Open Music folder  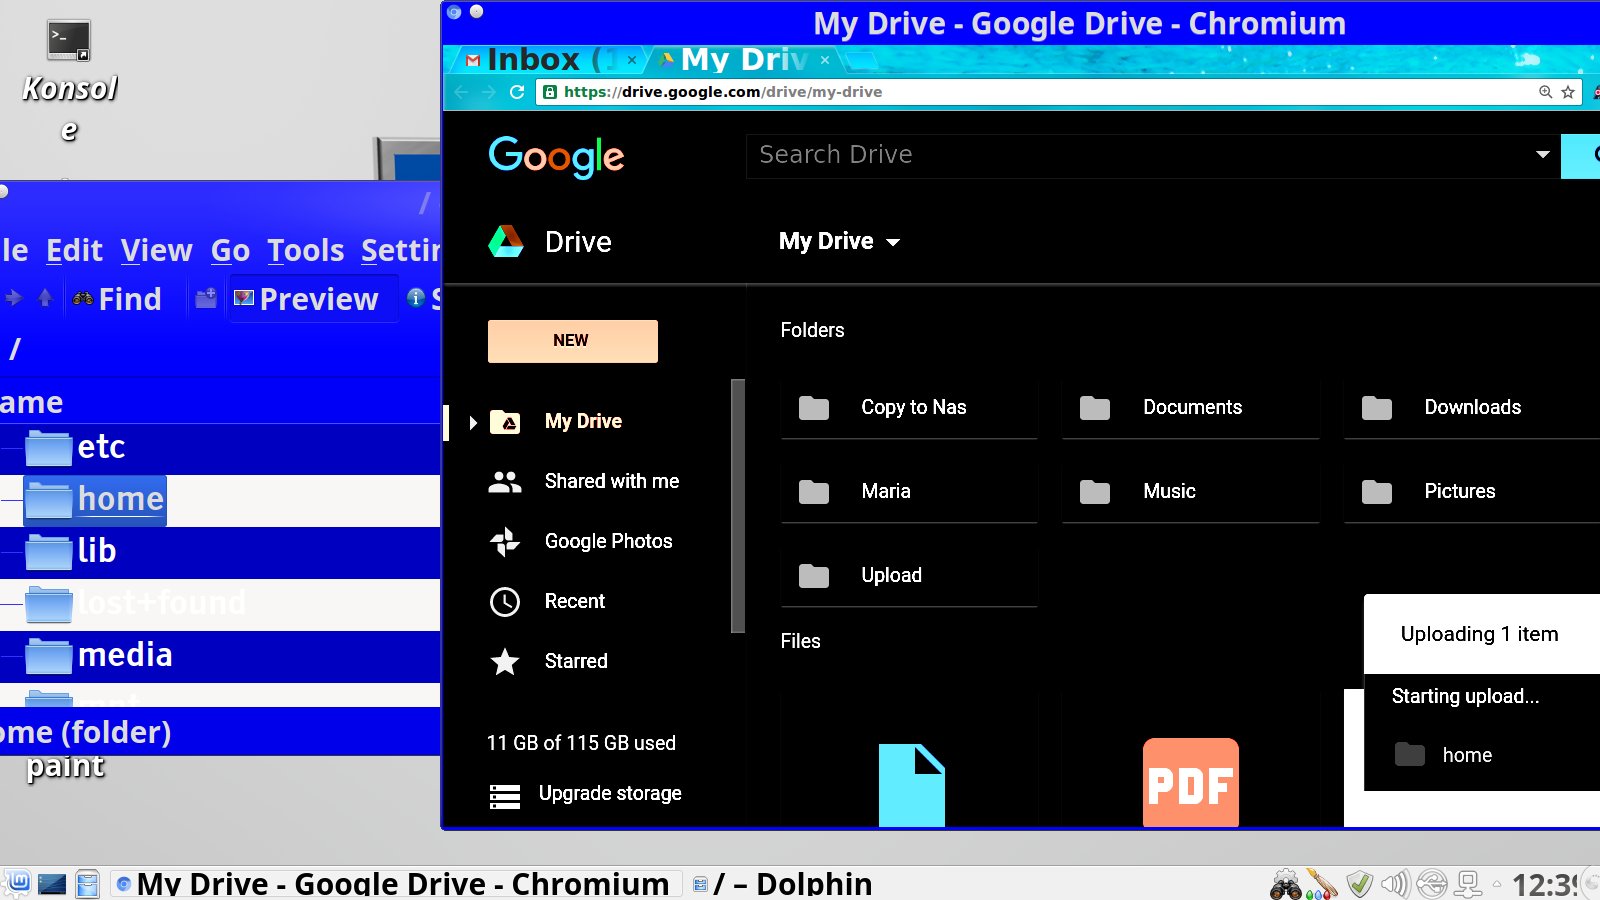click(1191, 492)
